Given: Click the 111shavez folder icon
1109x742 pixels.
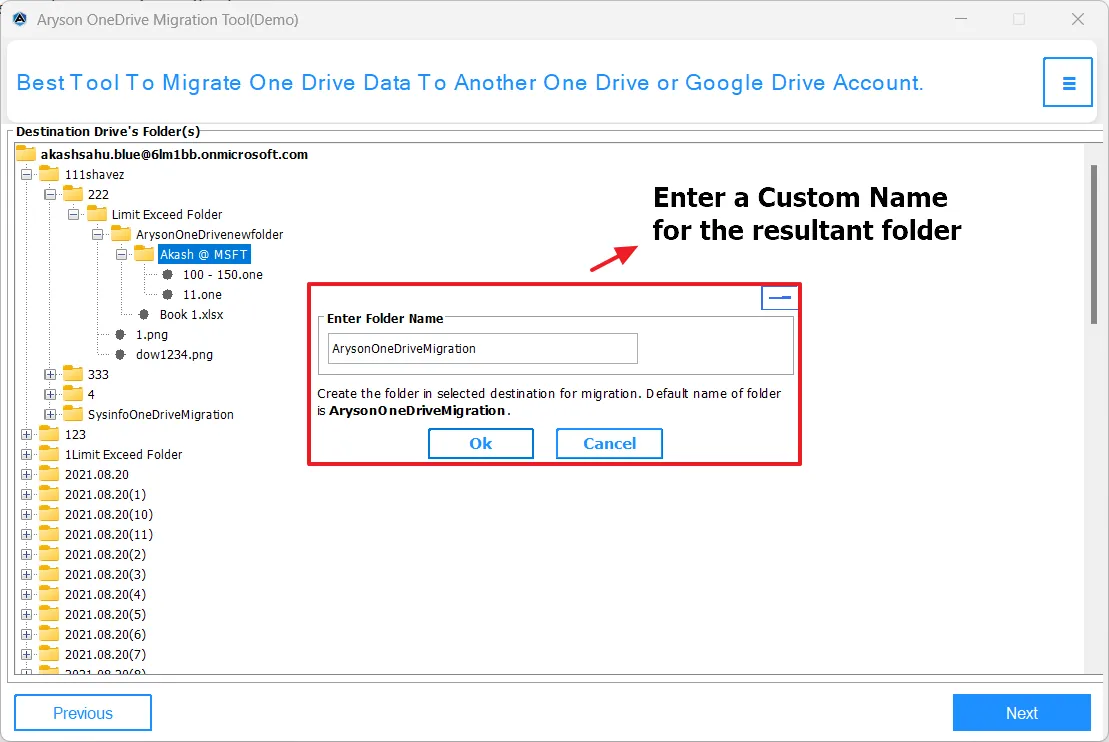Looking at the screenshot, I should click(x=49, y=174).
